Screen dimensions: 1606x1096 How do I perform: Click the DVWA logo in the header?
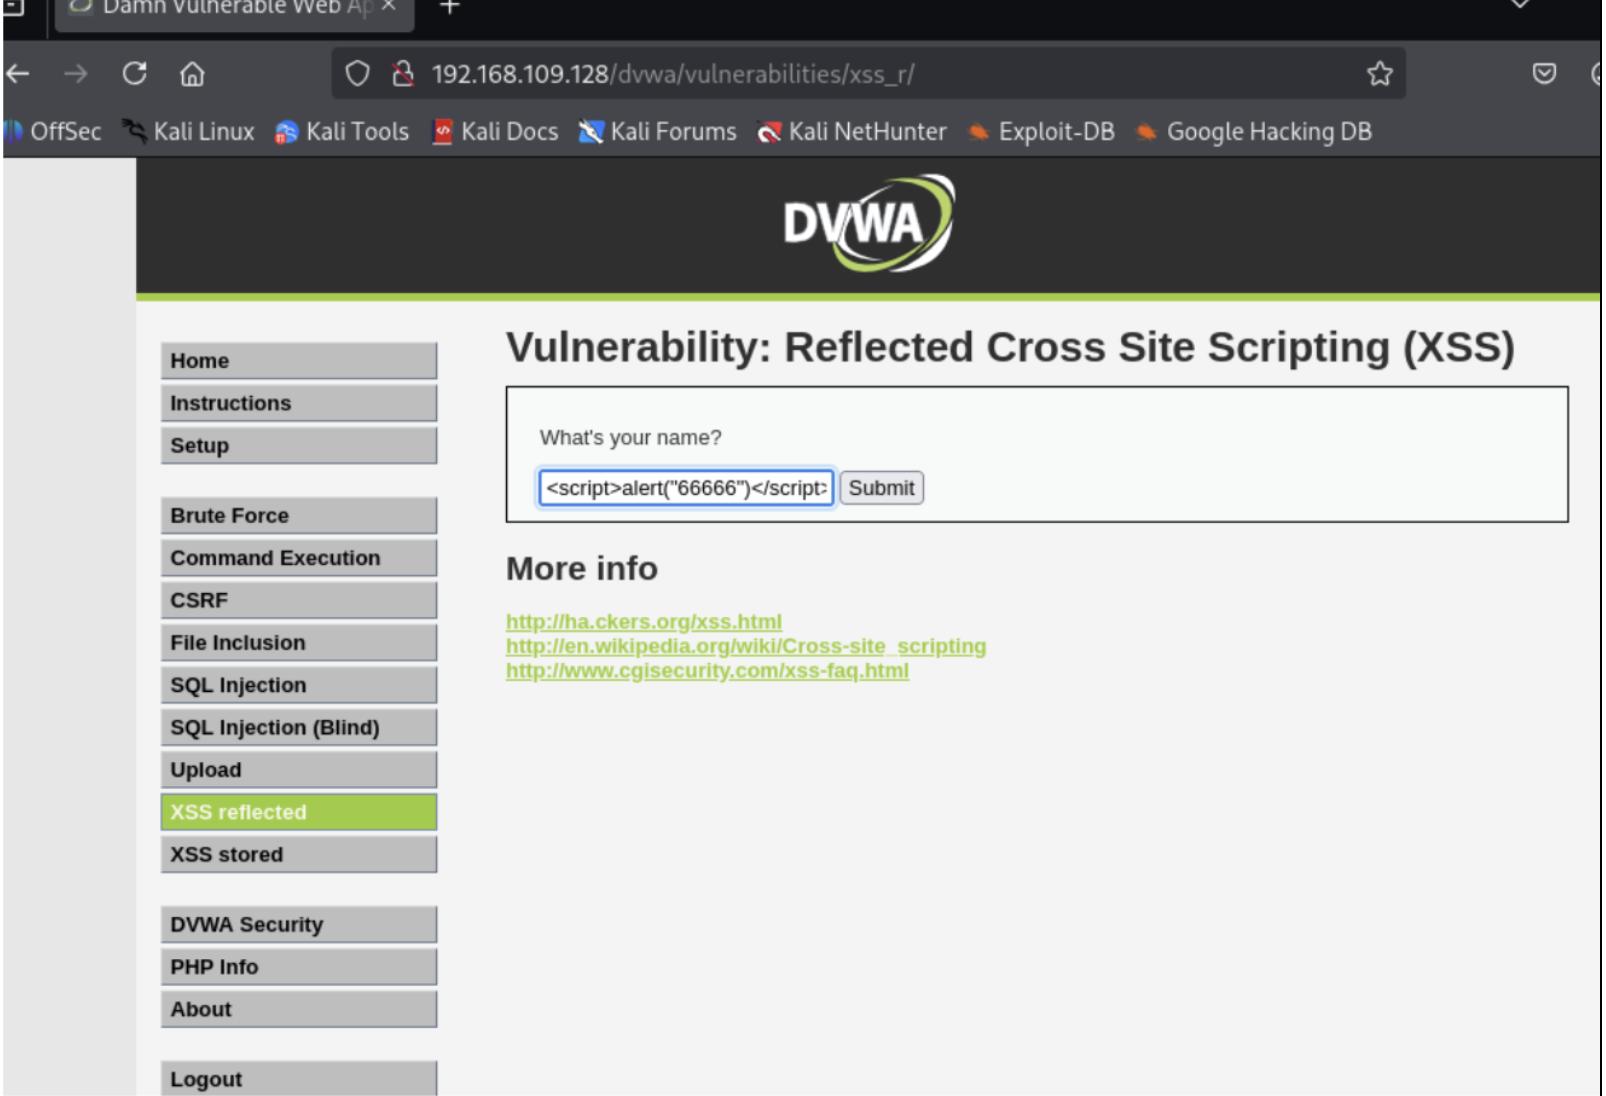pos(868,224)
